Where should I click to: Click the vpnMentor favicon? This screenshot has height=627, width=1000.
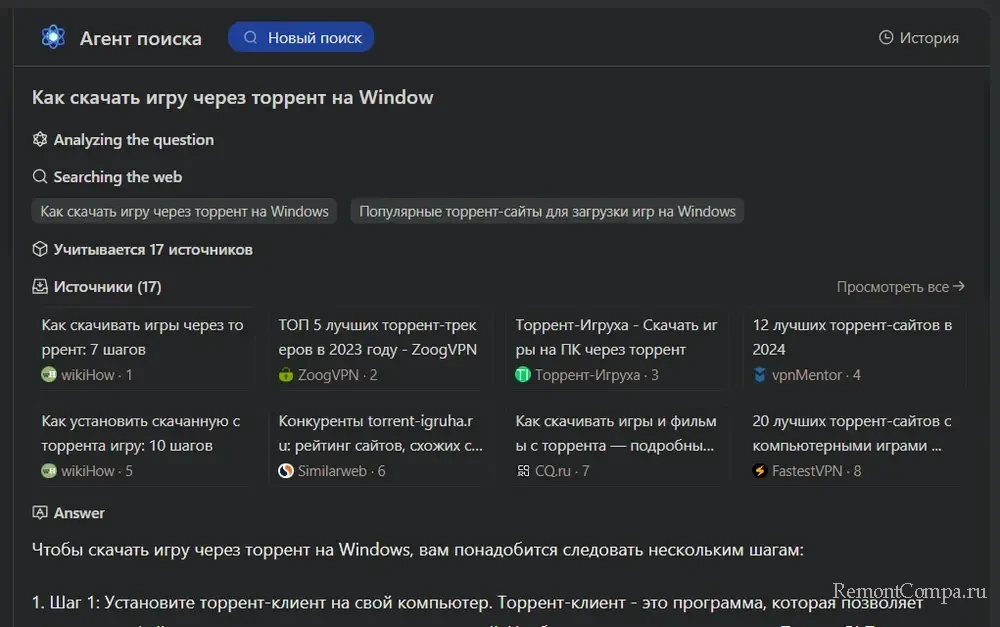[x=760, y=375]
